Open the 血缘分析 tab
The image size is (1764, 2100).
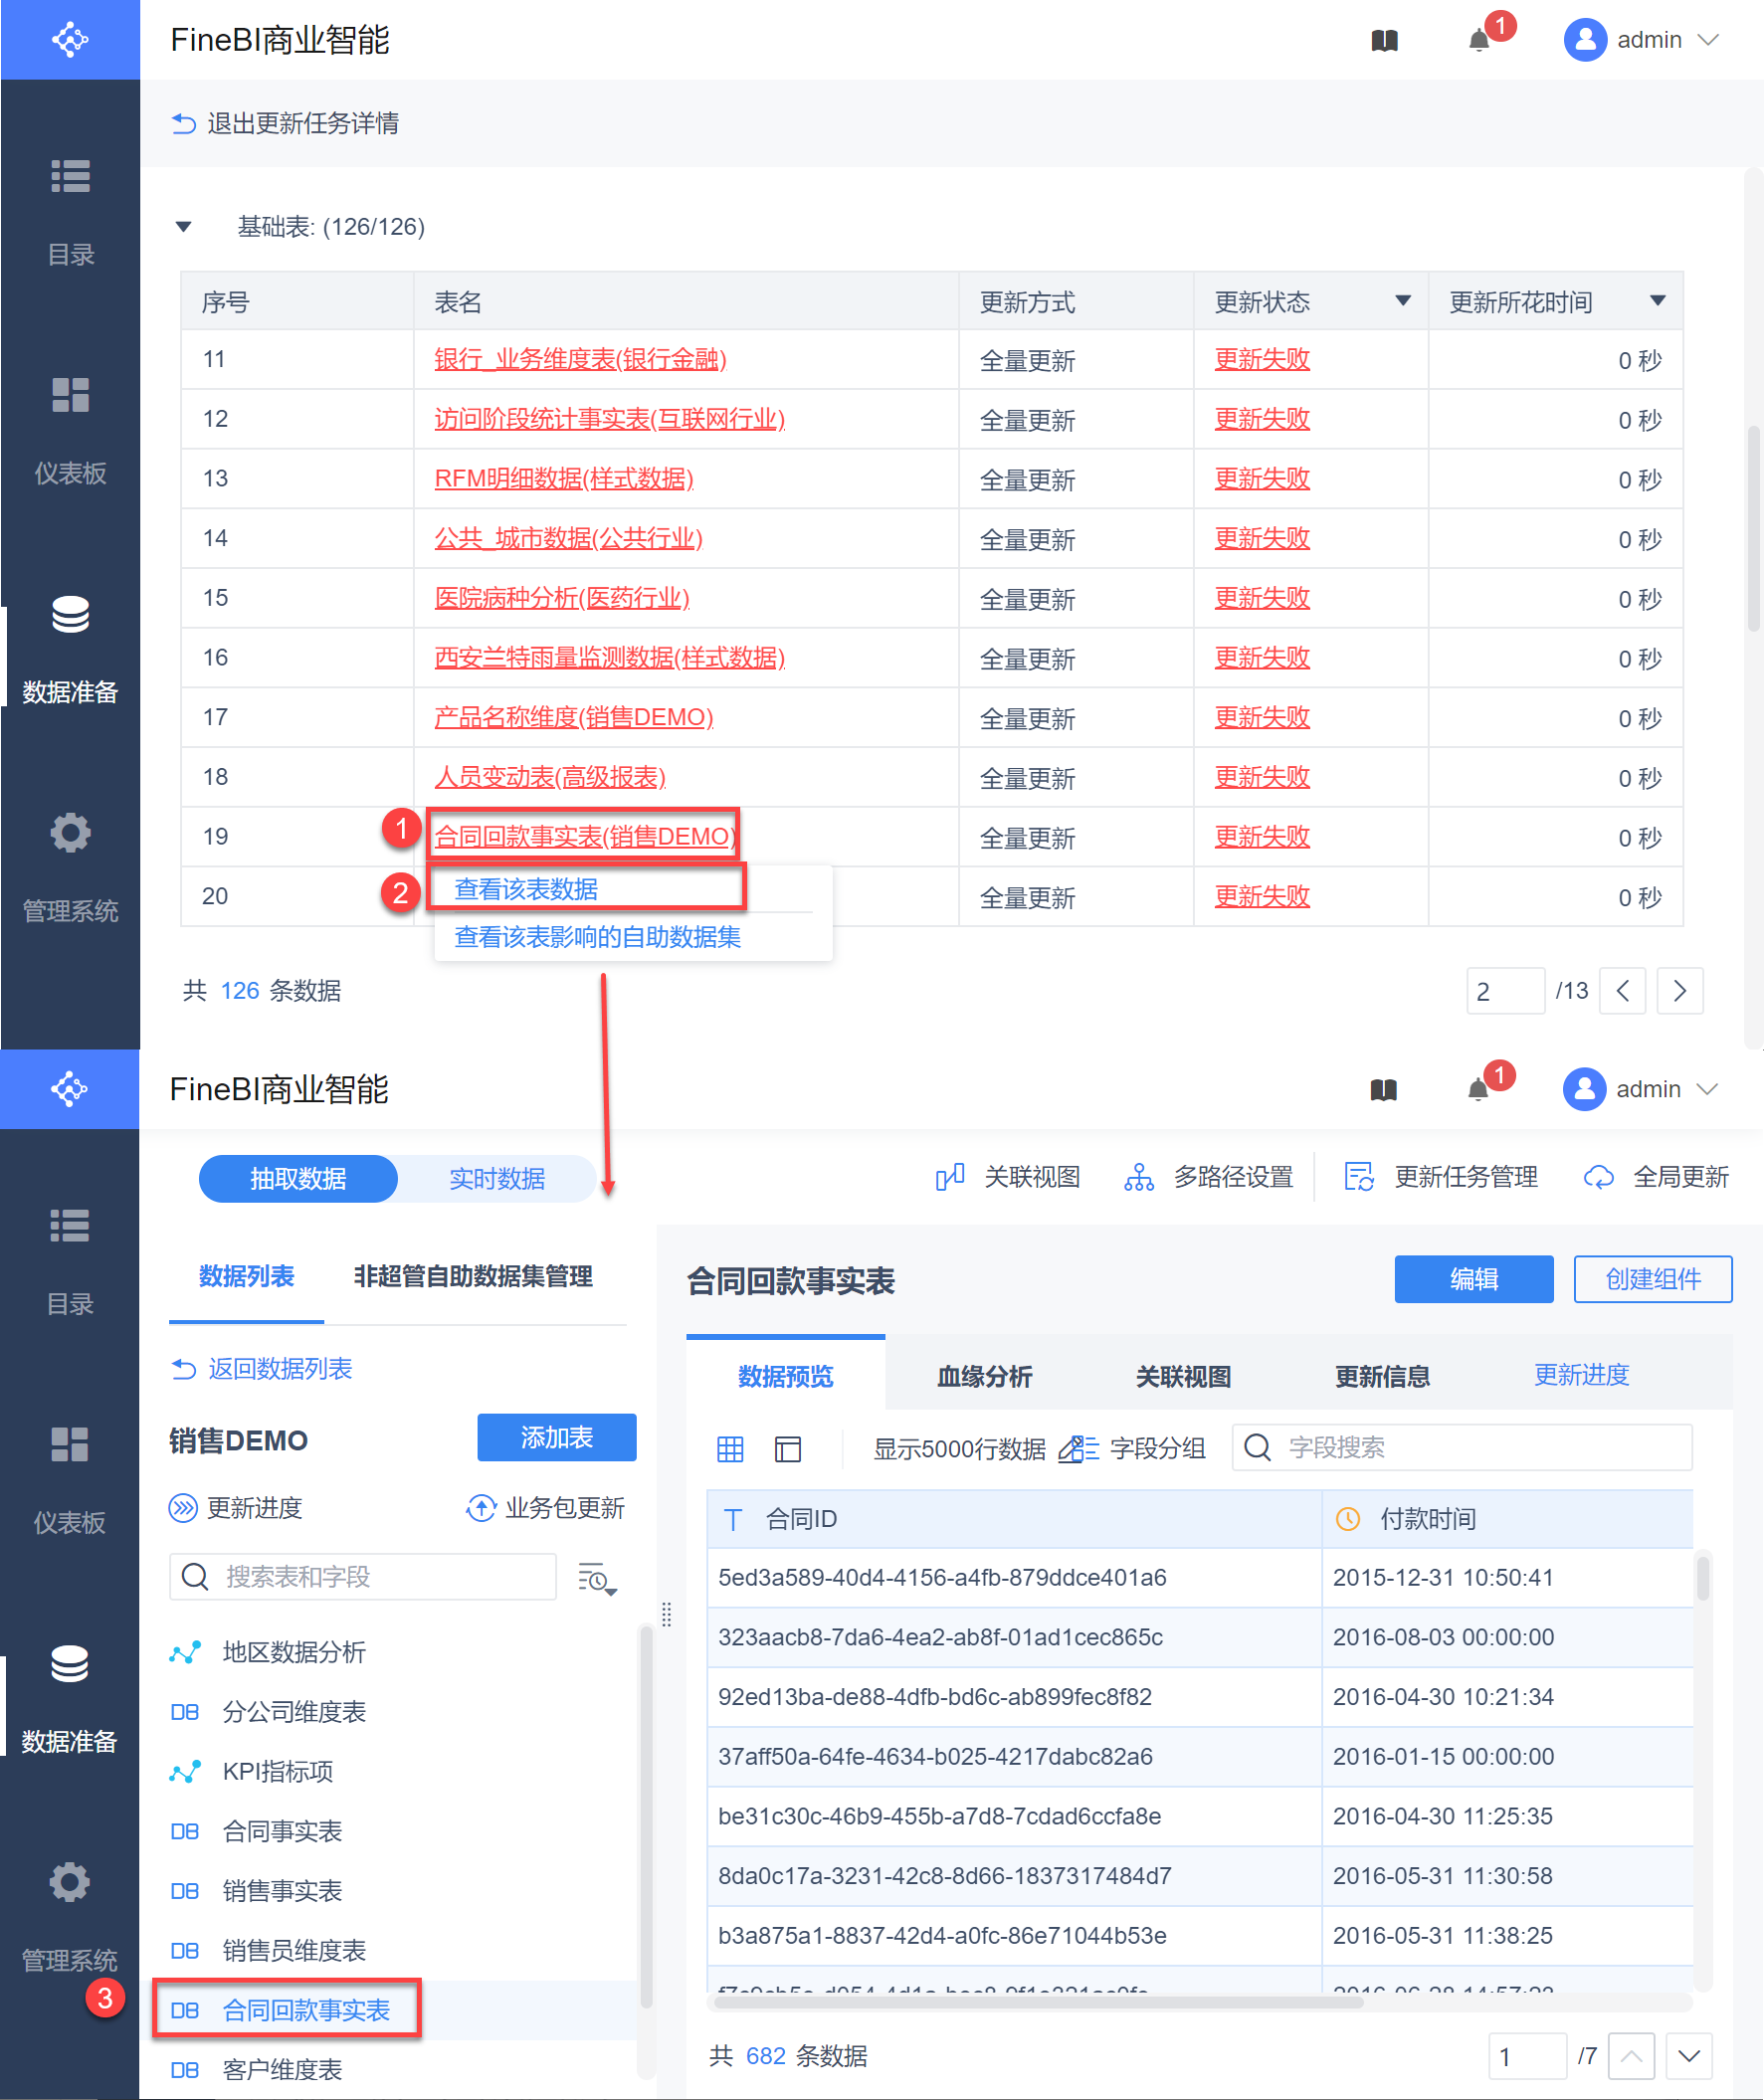point(984,1376)
